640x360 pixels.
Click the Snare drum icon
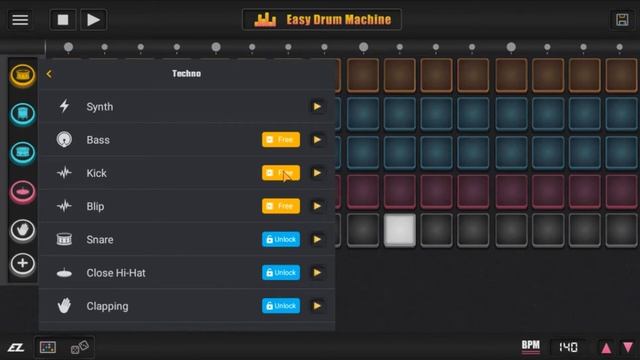point(64,239)
